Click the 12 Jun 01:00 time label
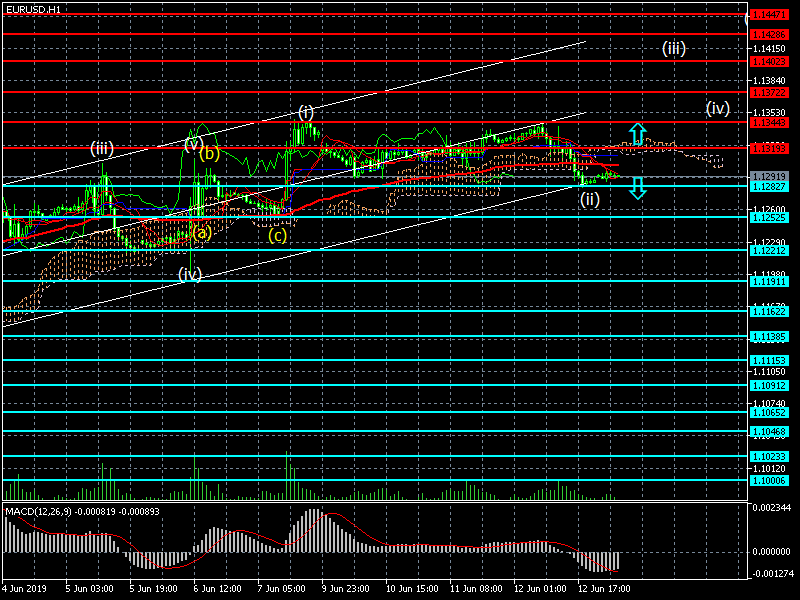The width and height of the screenshot is (800, 600). (540, 589)
